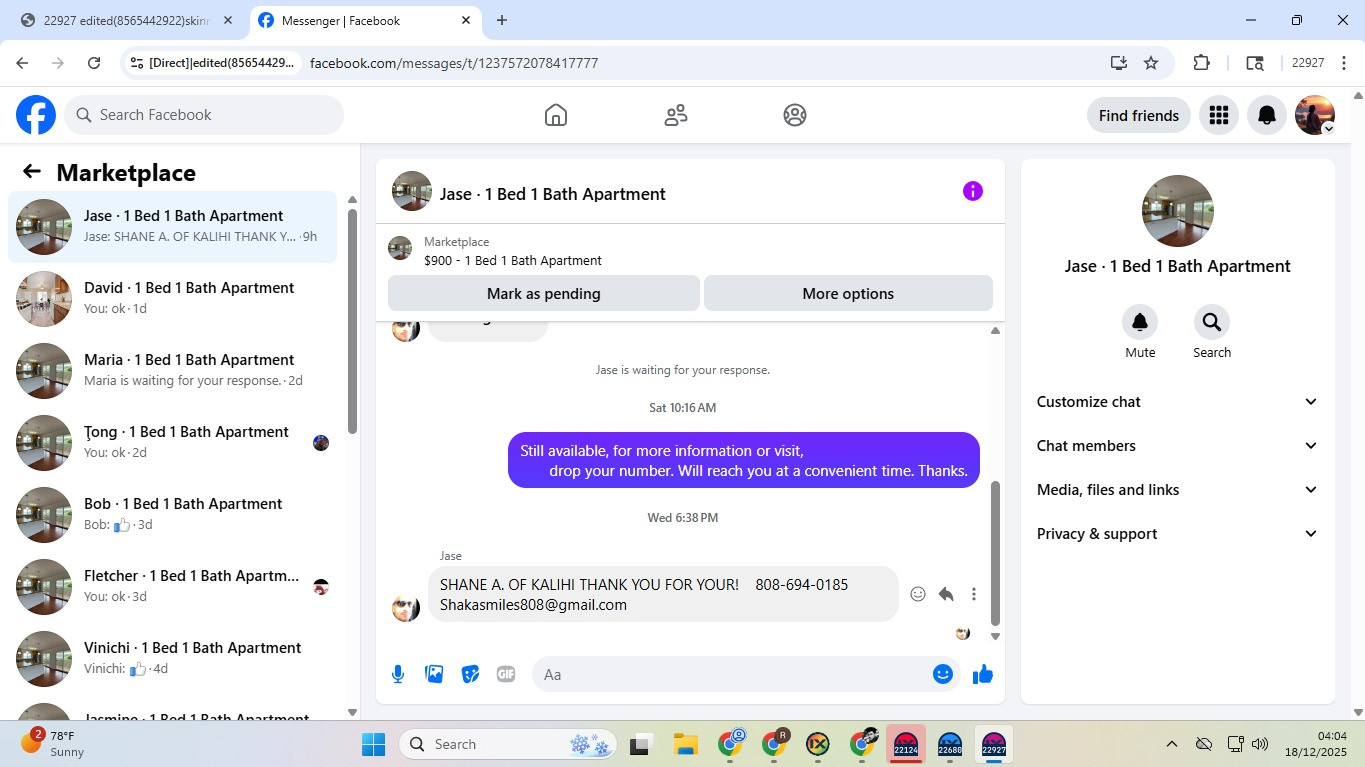Choose a sticker from the sticker icon
Image resolution: width=1365 pixels, height=767 pixels.
[x=470, y=674]
